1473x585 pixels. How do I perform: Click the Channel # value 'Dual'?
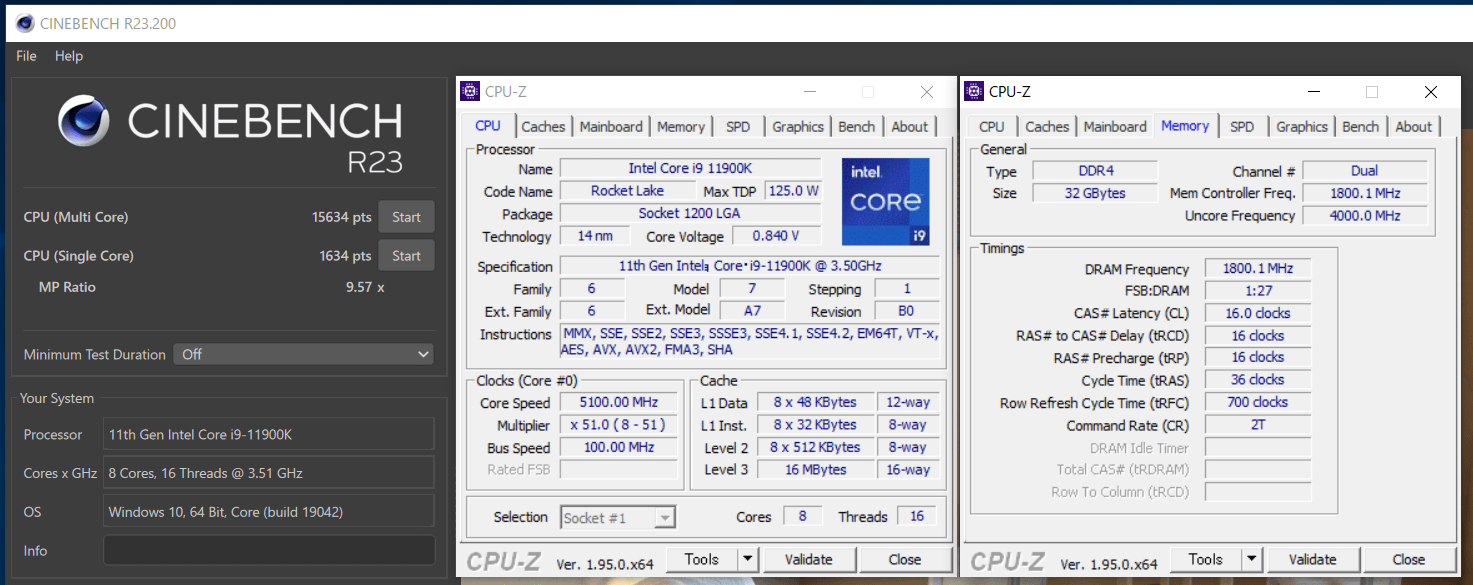(1365, 171)
